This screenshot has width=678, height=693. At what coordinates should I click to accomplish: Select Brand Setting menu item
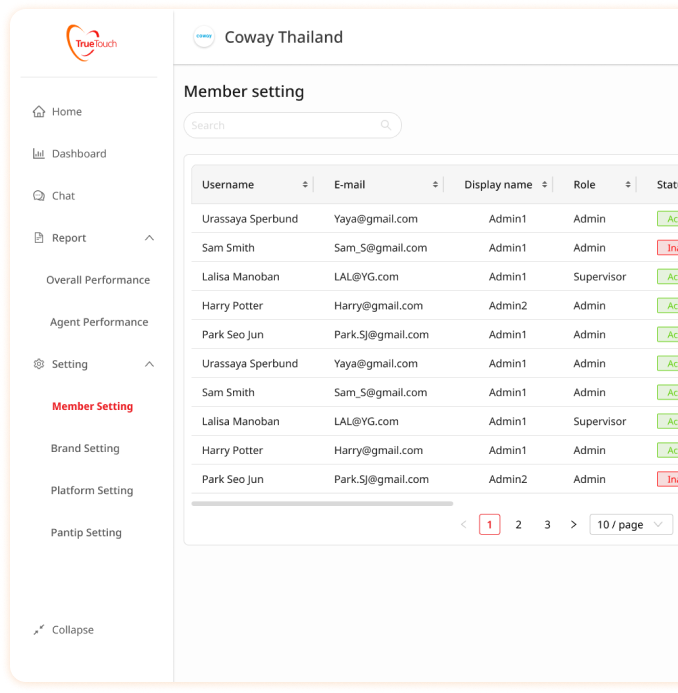(x=85, y=449)
